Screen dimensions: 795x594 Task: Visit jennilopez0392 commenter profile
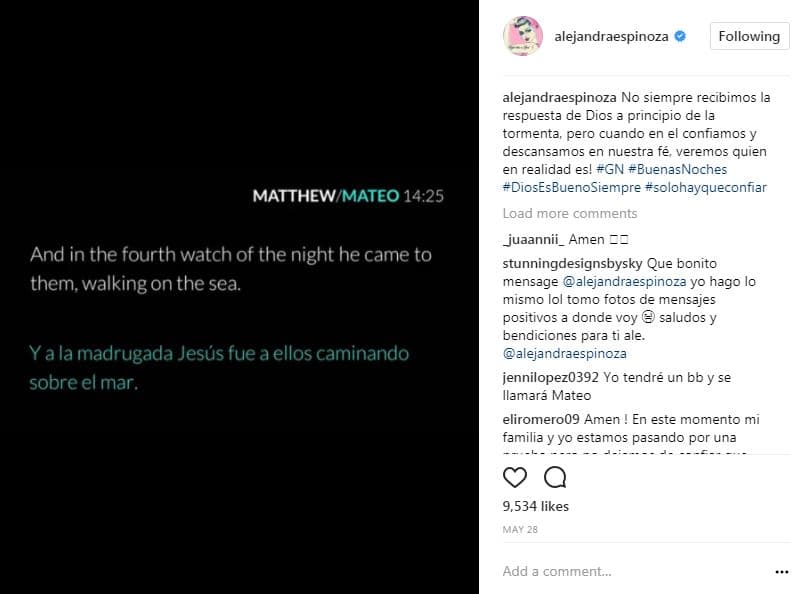(551, 378)
